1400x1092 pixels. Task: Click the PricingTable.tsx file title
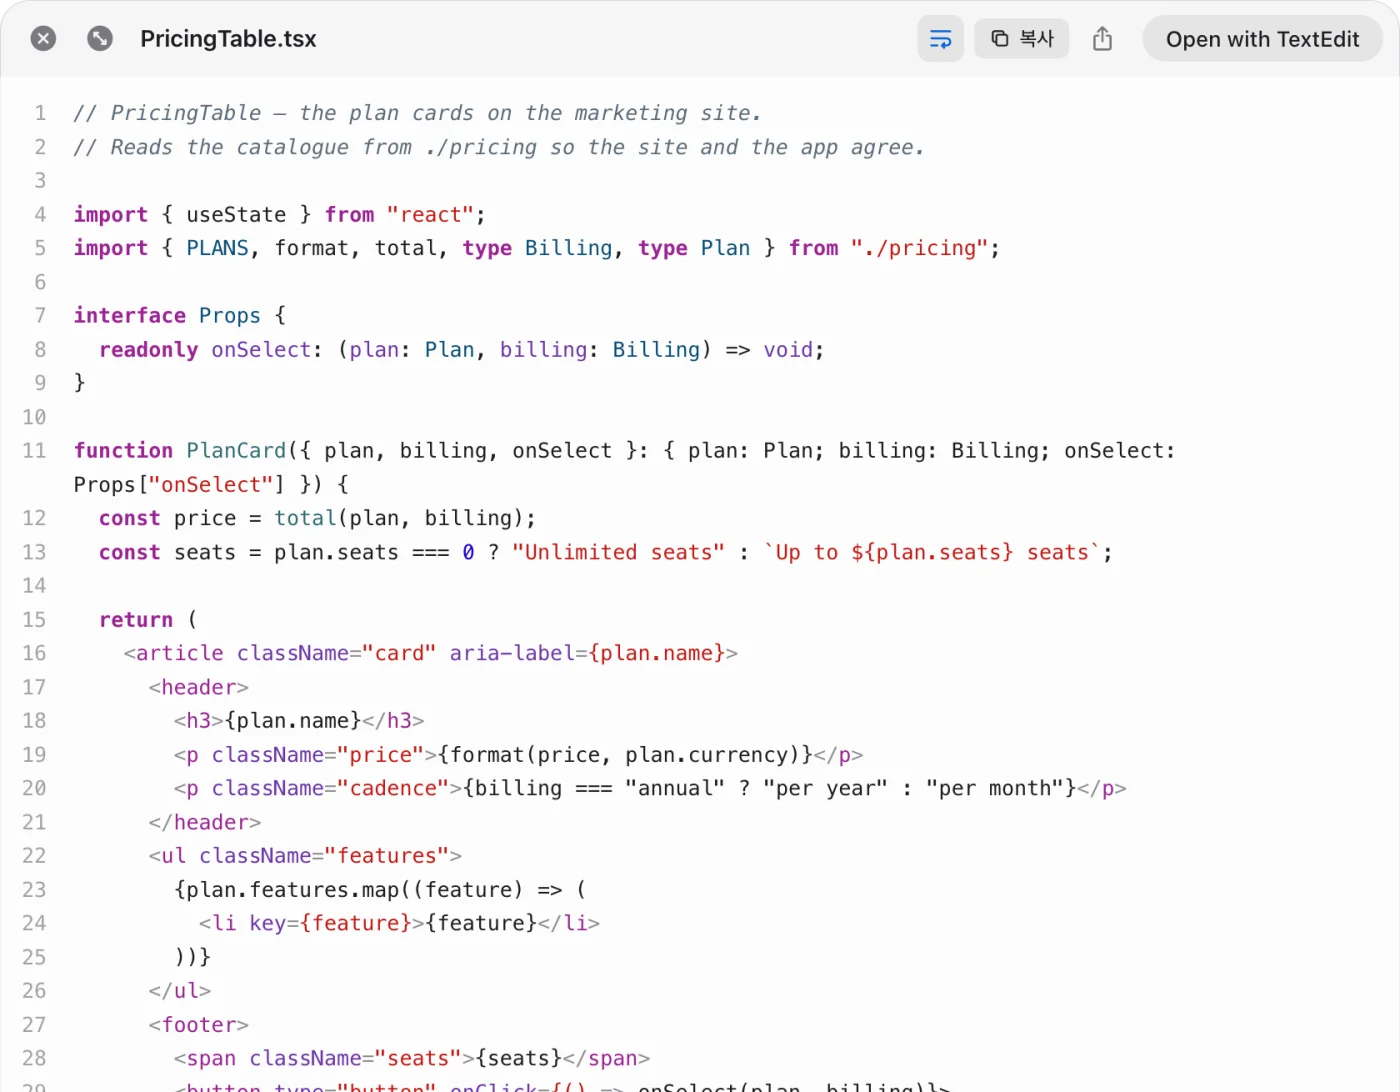(228, 39)
